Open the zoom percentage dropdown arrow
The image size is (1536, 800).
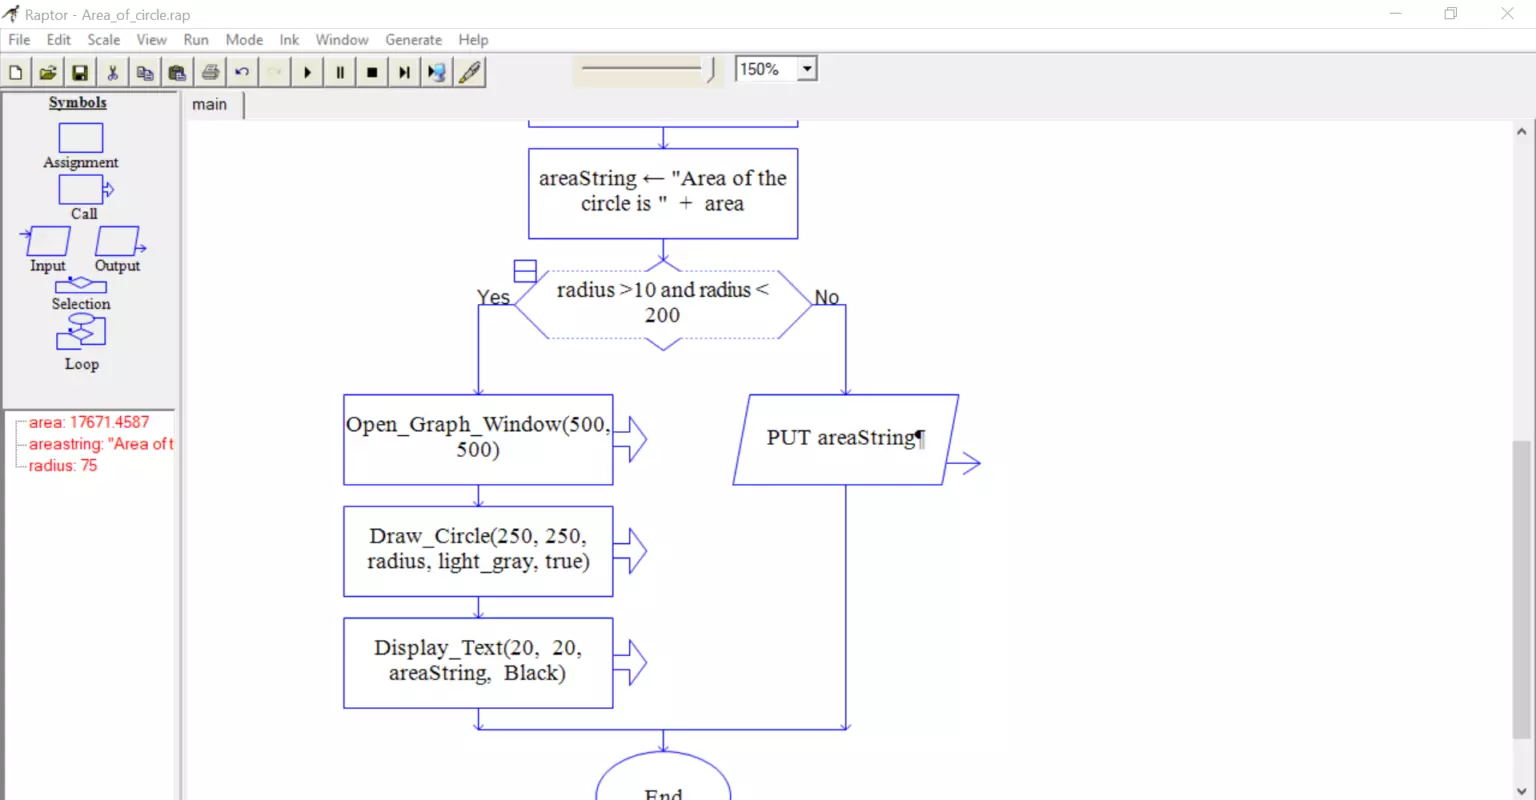coord(807,69)
